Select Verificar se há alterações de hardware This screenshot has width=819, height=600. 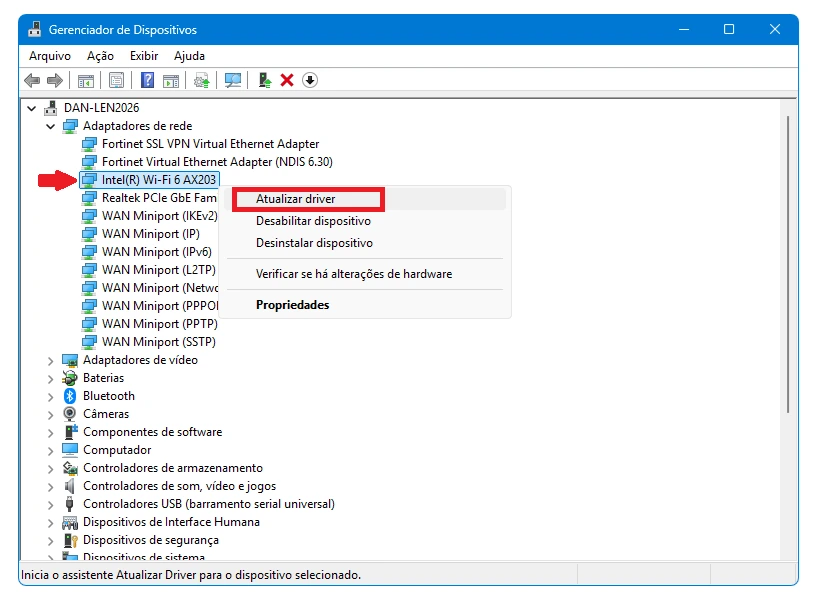[x=366, y=274]
